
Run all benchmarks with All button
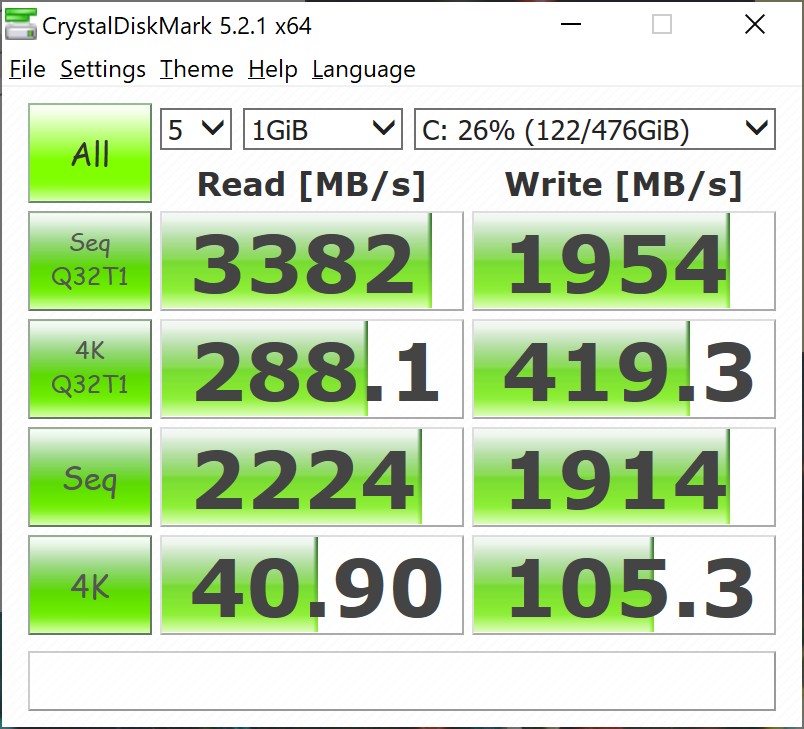90,153
